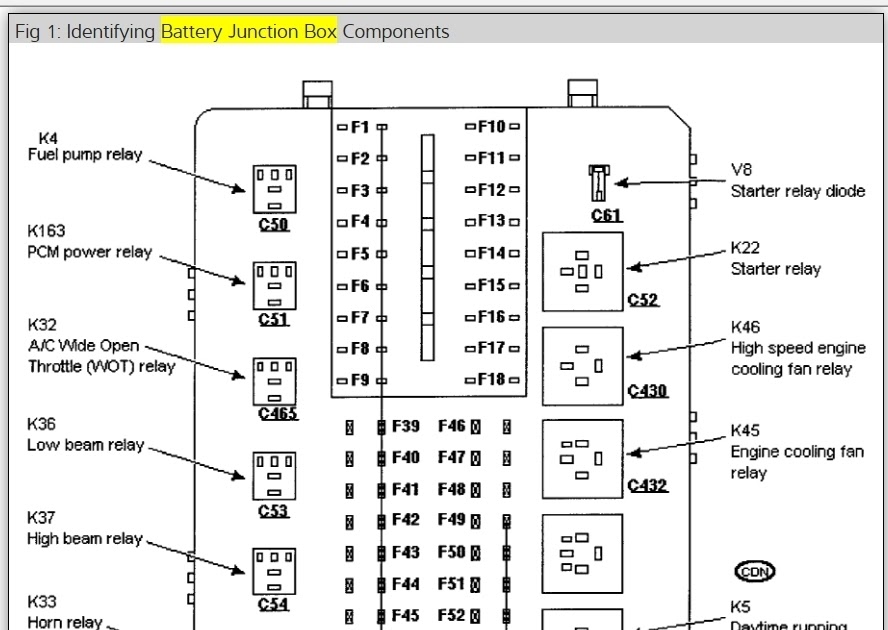888x630 pixels.
Task: Click fuse label F3
Action: tap(360, 190)
